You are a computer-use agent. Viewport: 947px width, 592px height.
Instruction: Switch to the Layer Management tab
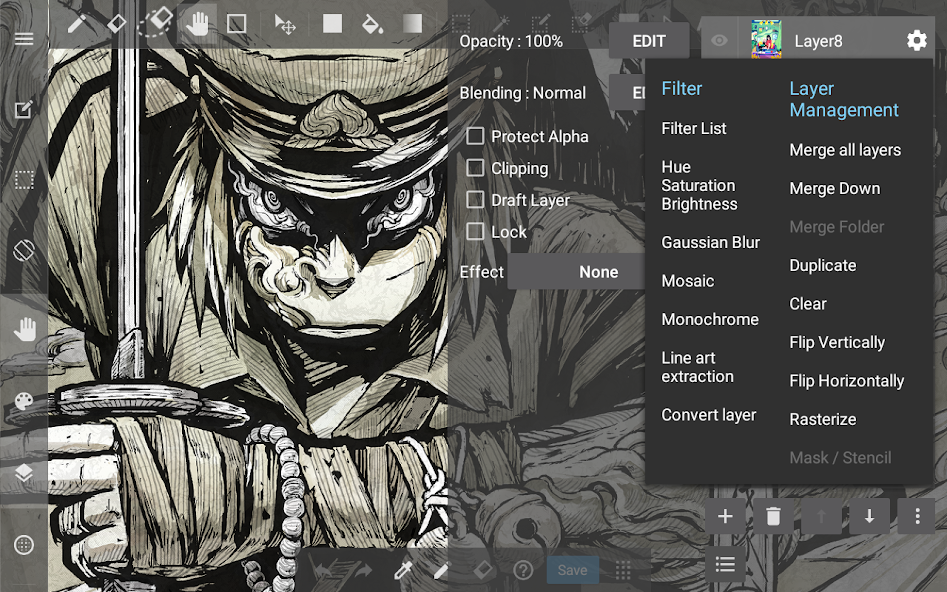844,99
